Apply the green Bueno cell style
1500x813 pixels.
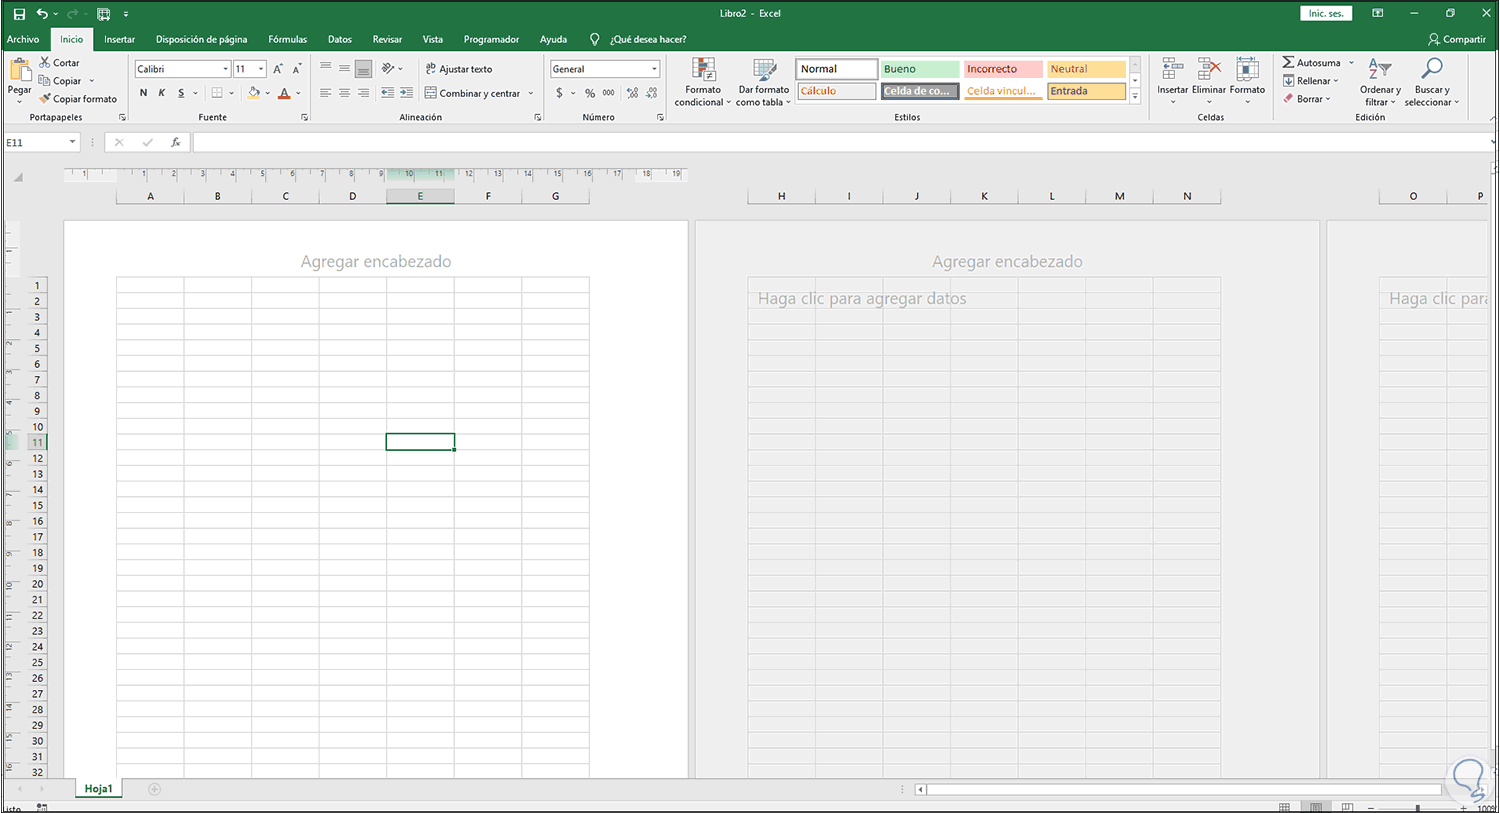click(920, 69)
